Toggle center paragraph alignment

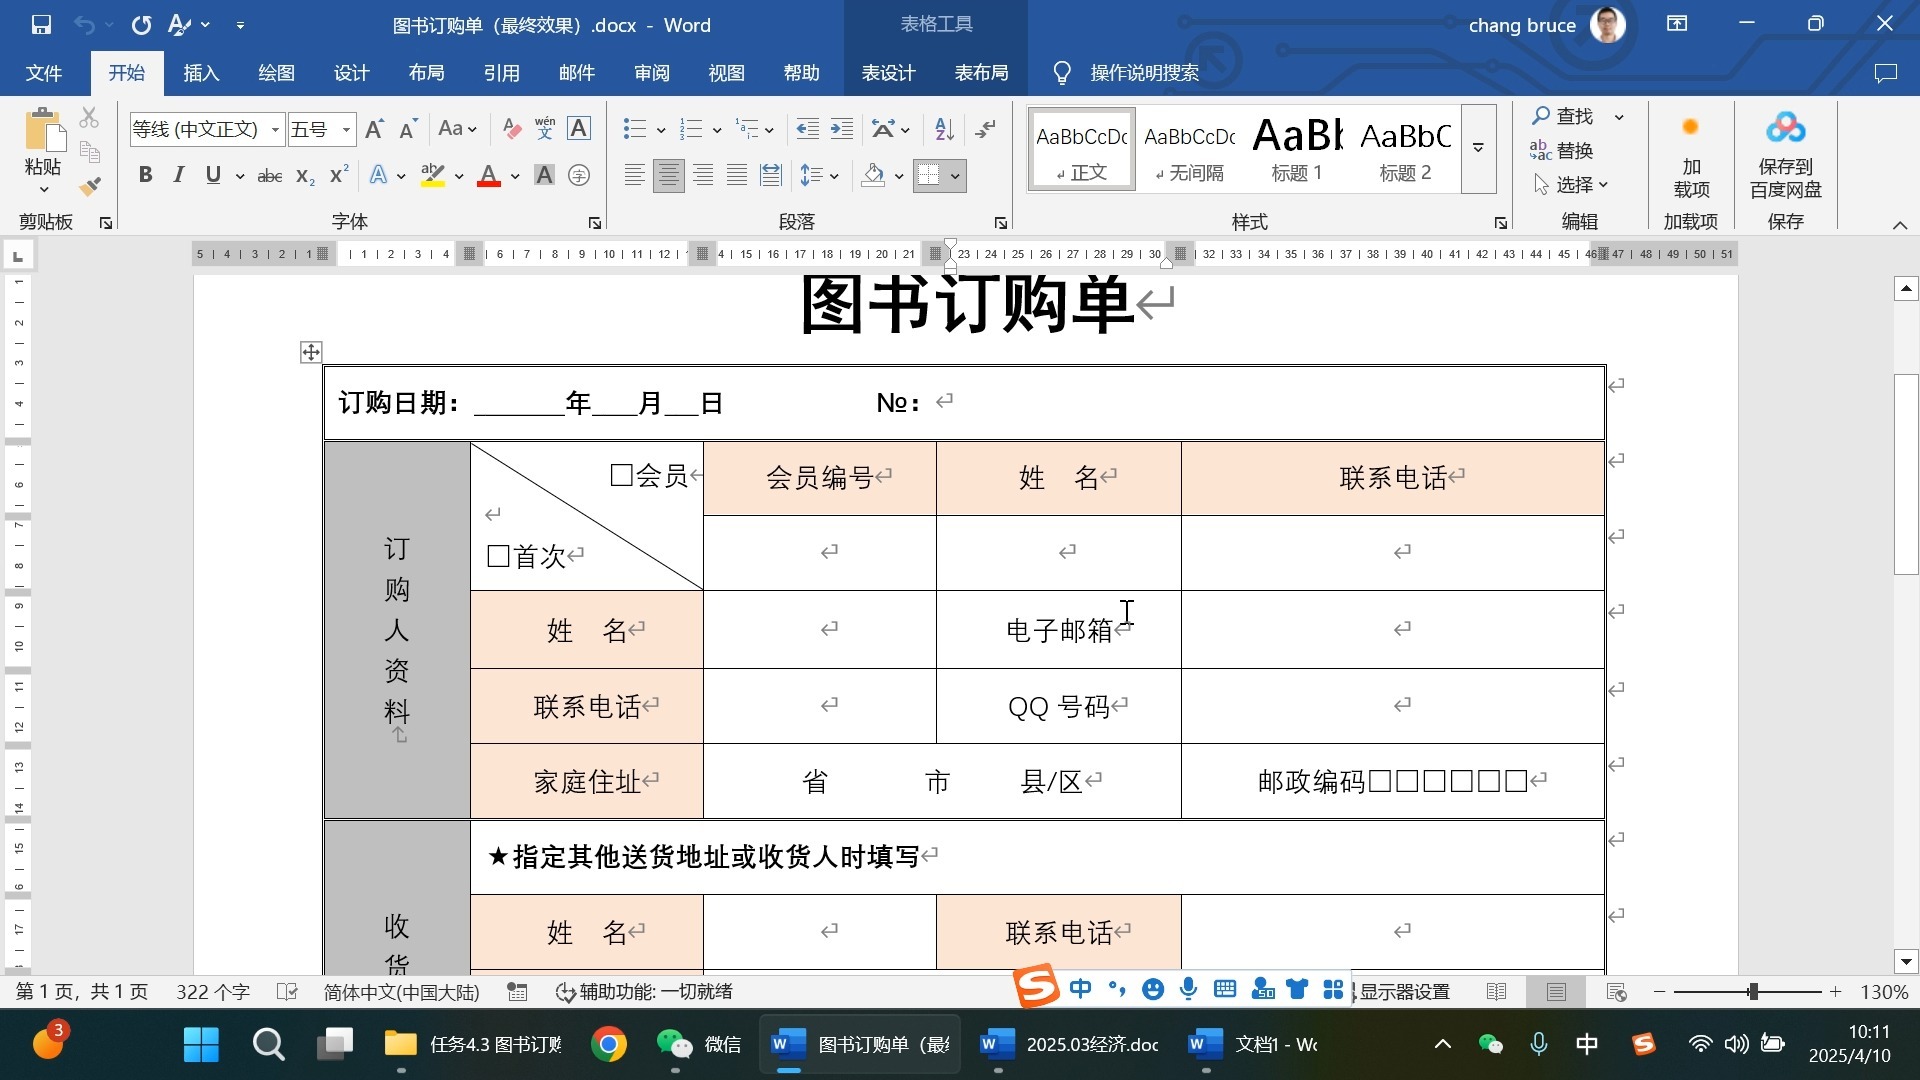pos(668,174)
